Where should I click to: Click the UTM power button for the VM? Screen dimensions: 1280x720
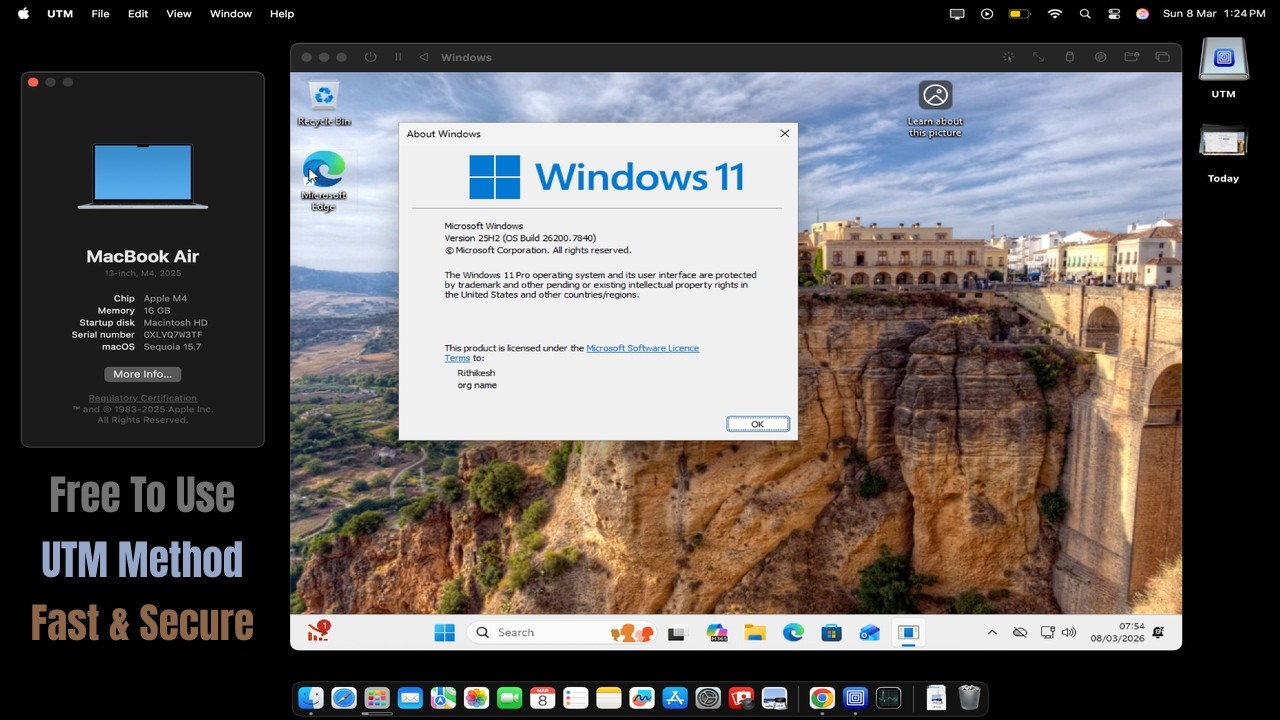tap(370, 57)
